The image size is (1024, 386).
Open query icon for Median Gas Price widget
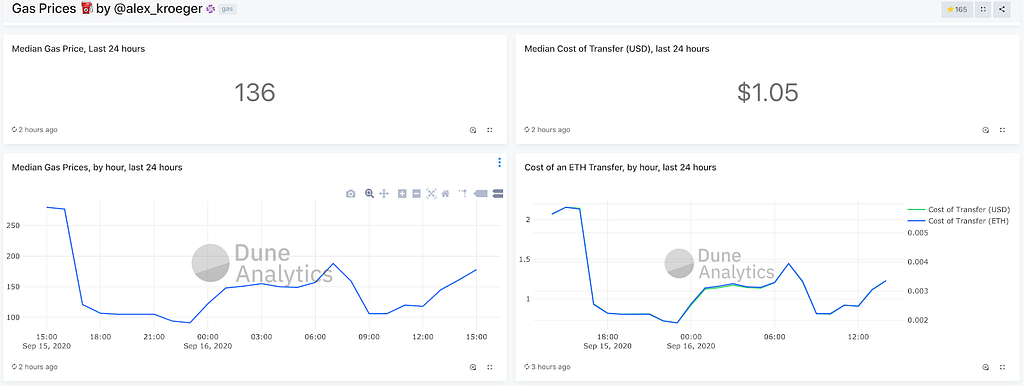click(473, 130)
